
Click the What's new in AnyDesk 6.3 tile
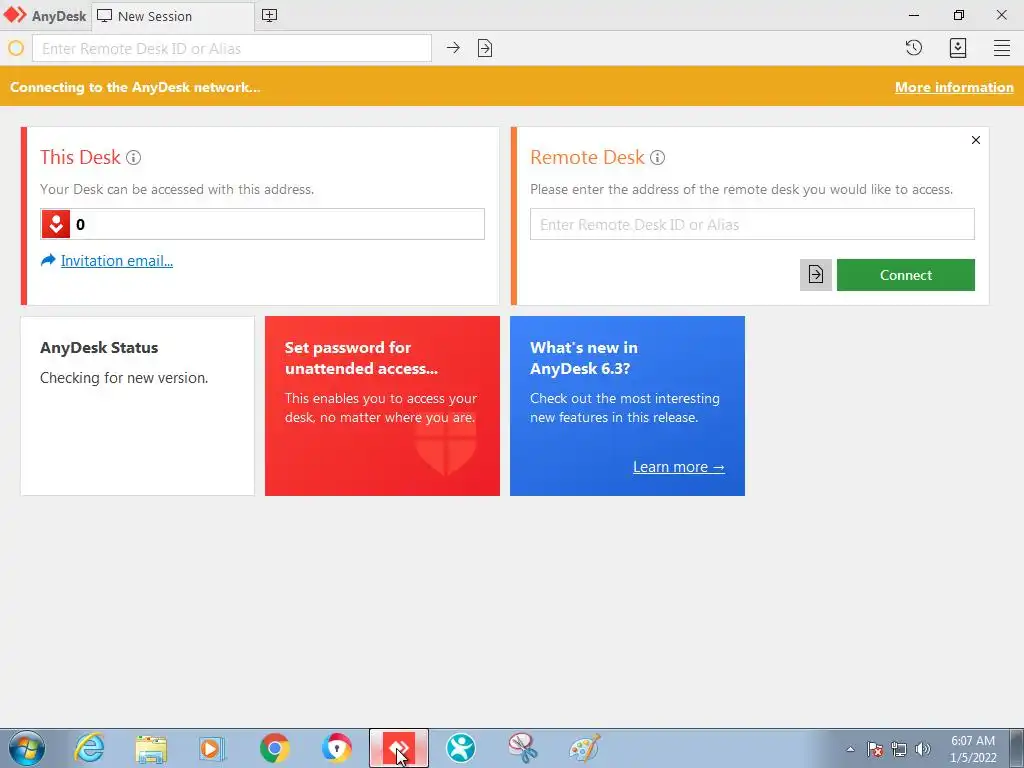click(x=627, y=406)
